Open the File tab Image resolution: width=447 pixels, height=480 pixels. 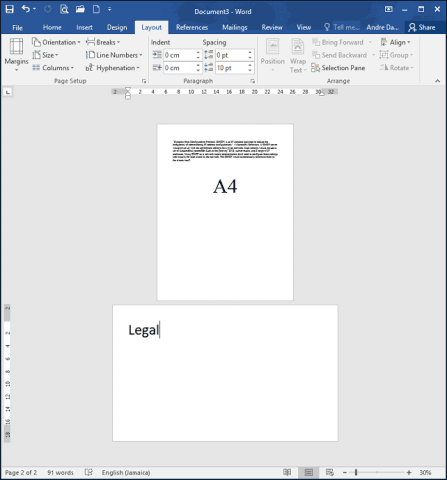[17, 28]
